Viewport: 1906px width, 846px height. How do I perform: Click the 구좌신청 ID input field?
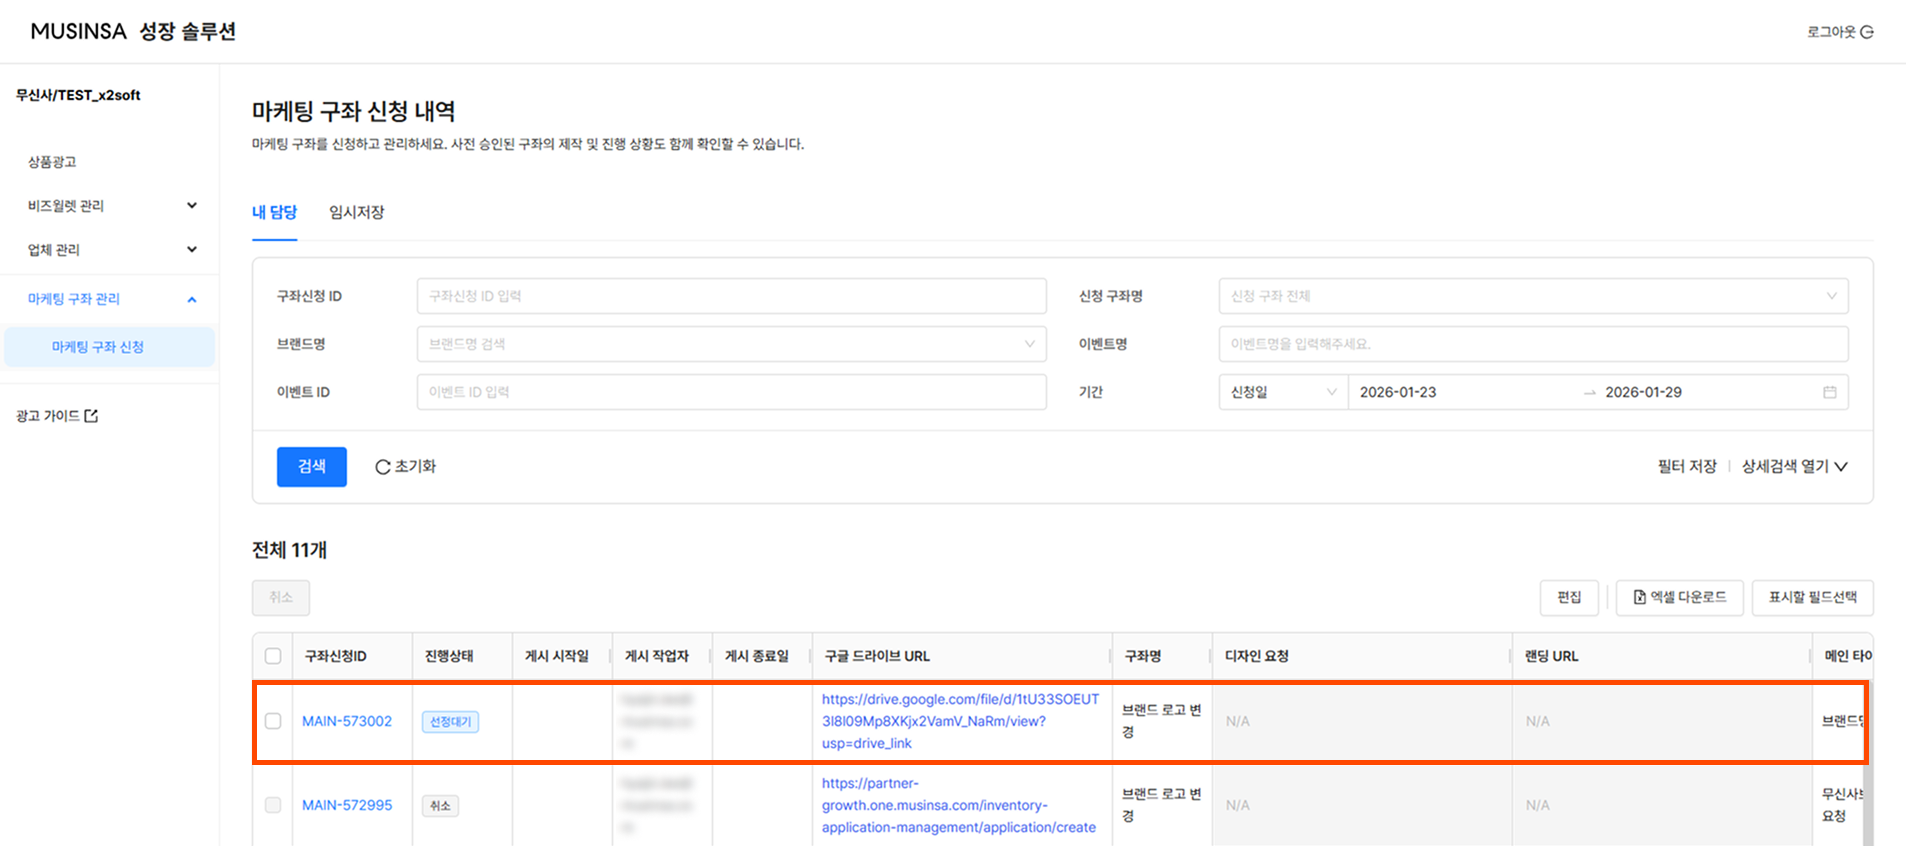point(730,296)
